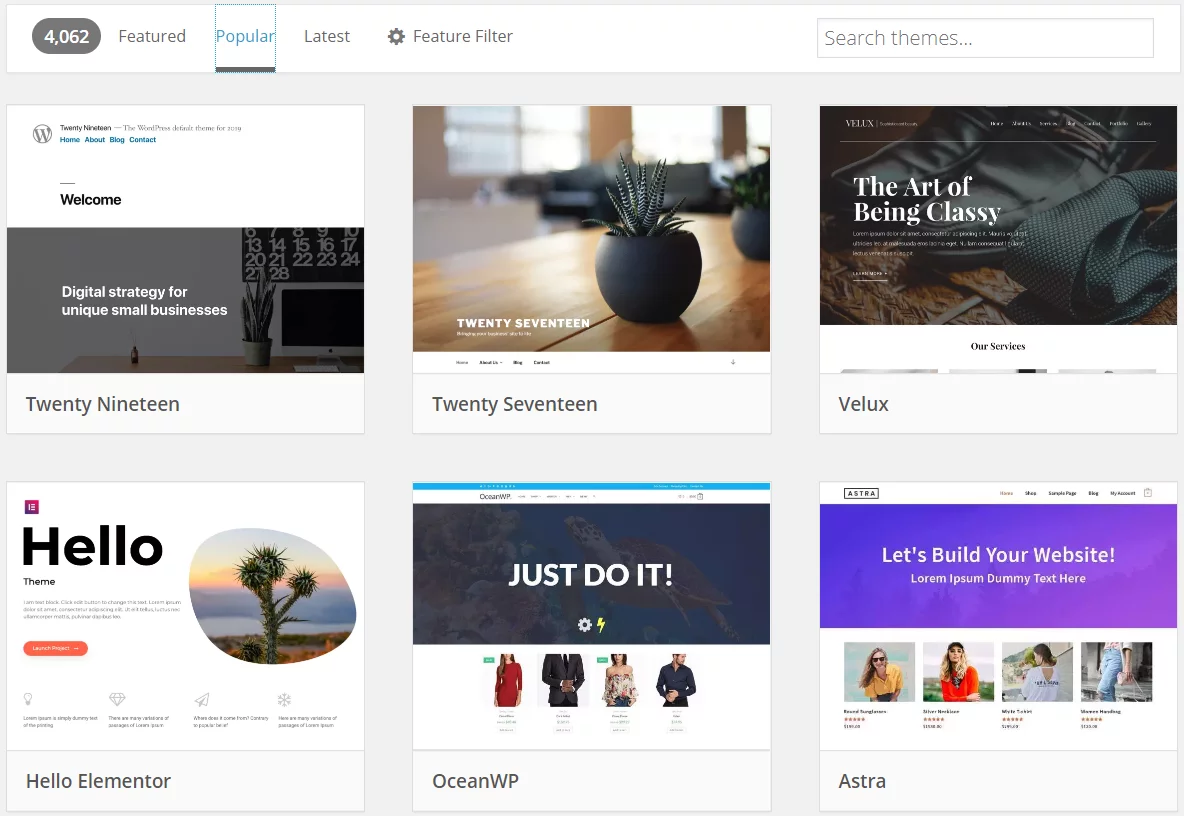Click the Astra logo badge in preview

pyautogui.click(x=861, y=493)
